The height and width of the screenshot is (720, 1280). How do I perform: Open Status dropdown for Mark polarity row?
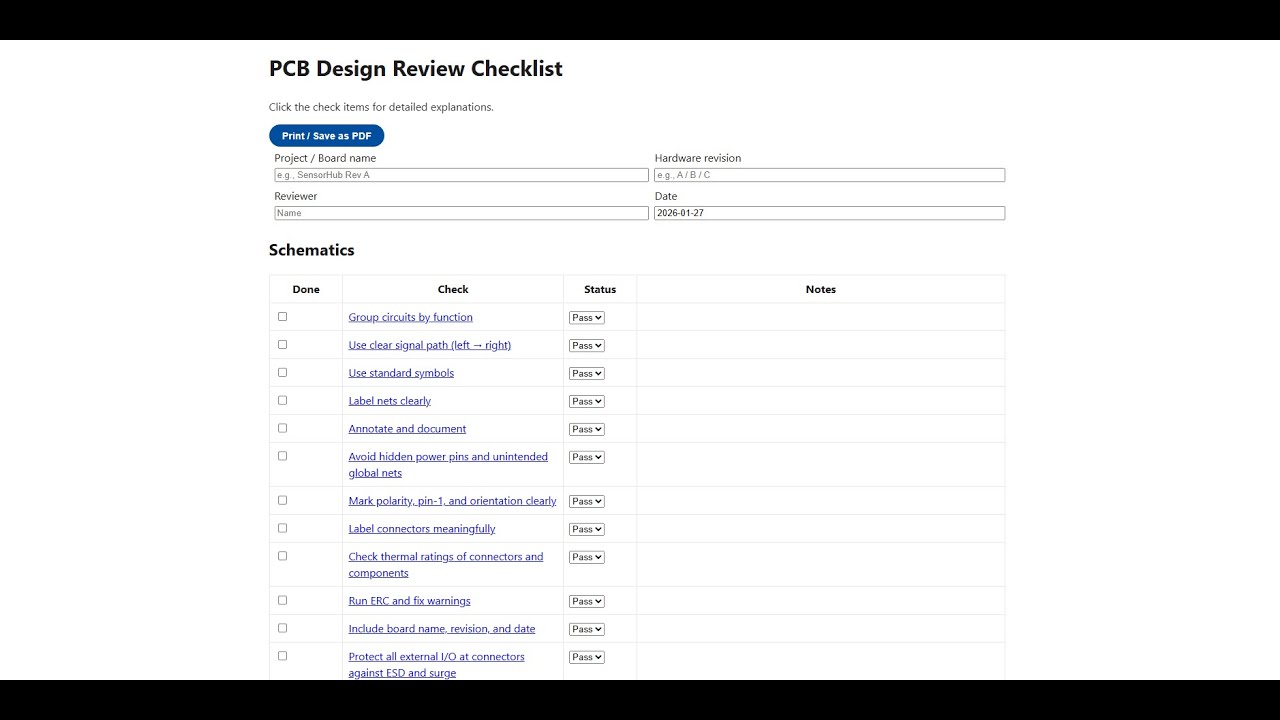[x=587, y=502]
